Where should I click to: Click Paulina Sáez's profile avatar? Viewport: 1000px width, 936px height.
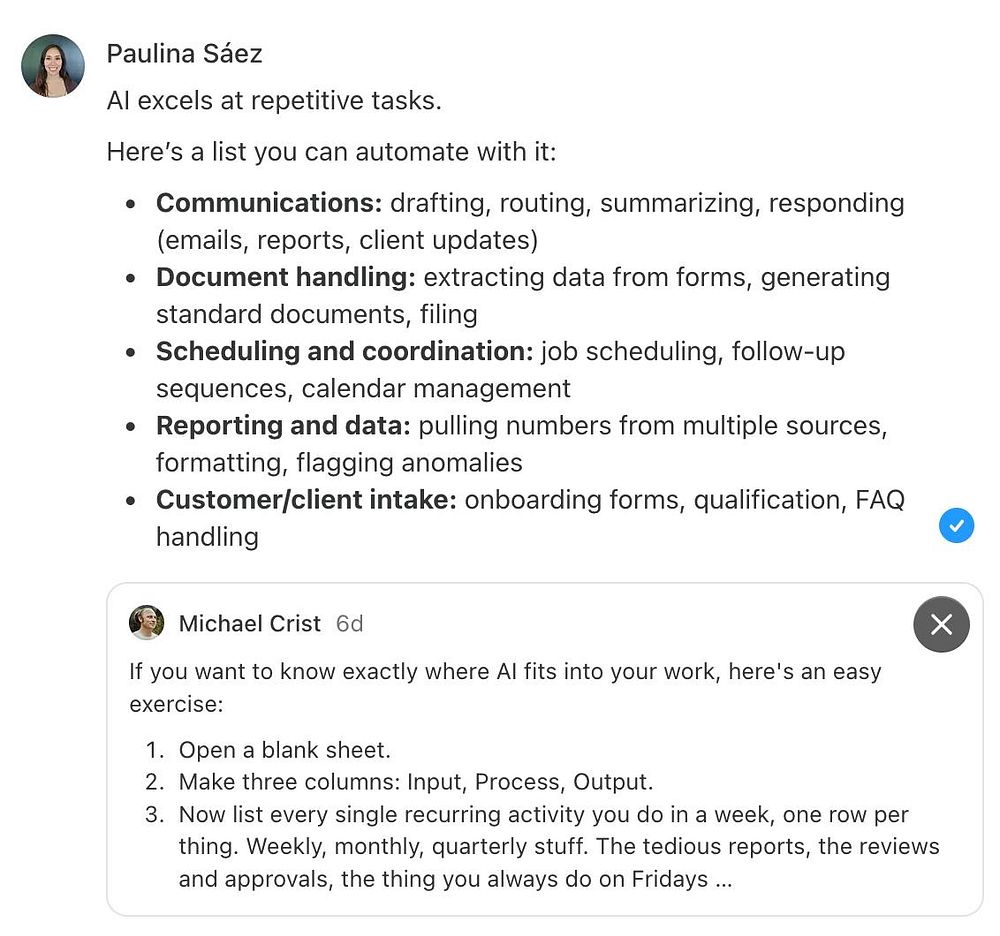[53, 66]
